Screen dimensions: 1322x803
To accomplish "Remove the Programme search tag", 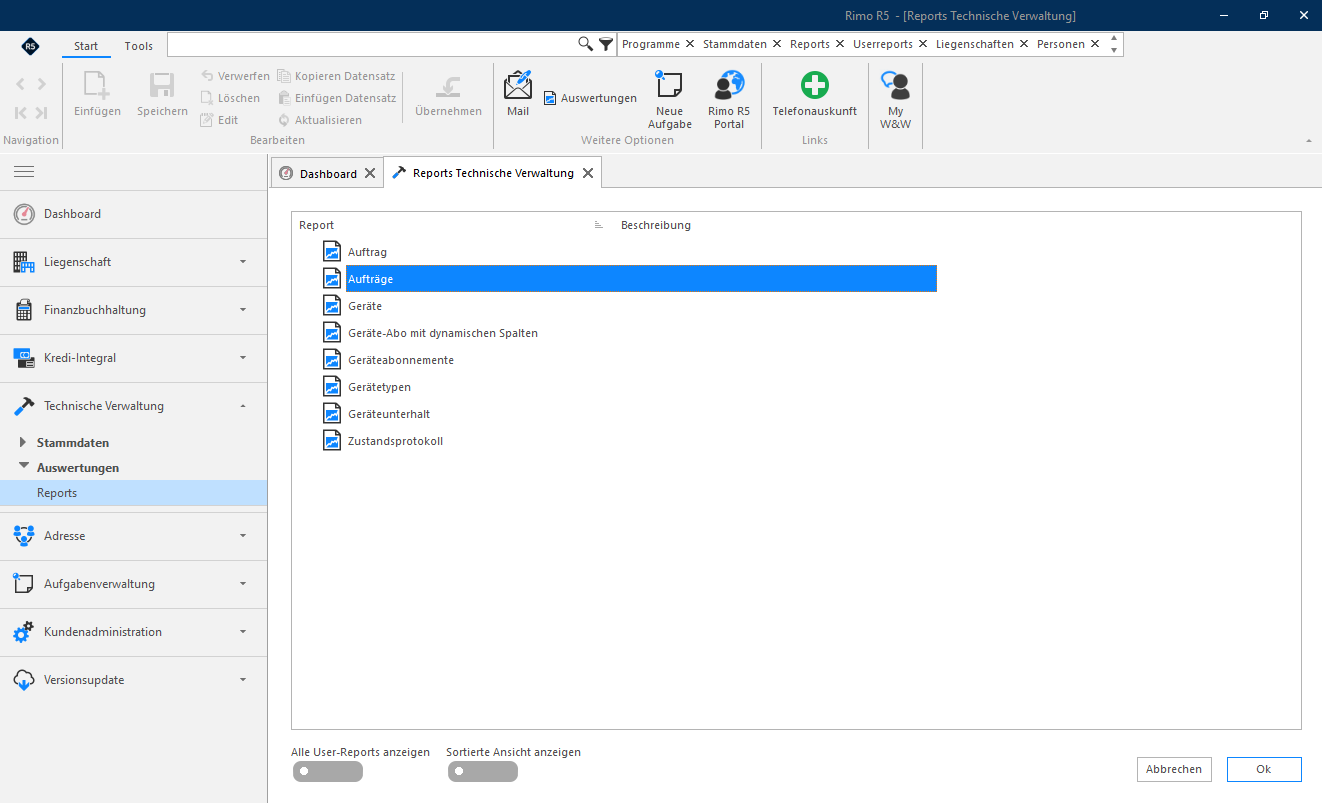I will [690, 44].
